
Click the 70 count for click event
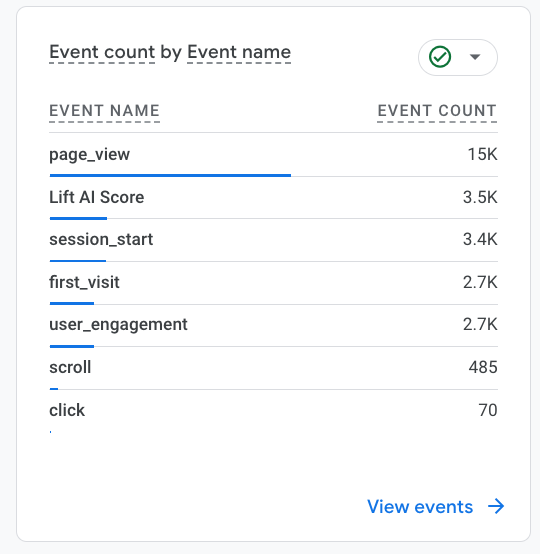(x=488, y=410)
